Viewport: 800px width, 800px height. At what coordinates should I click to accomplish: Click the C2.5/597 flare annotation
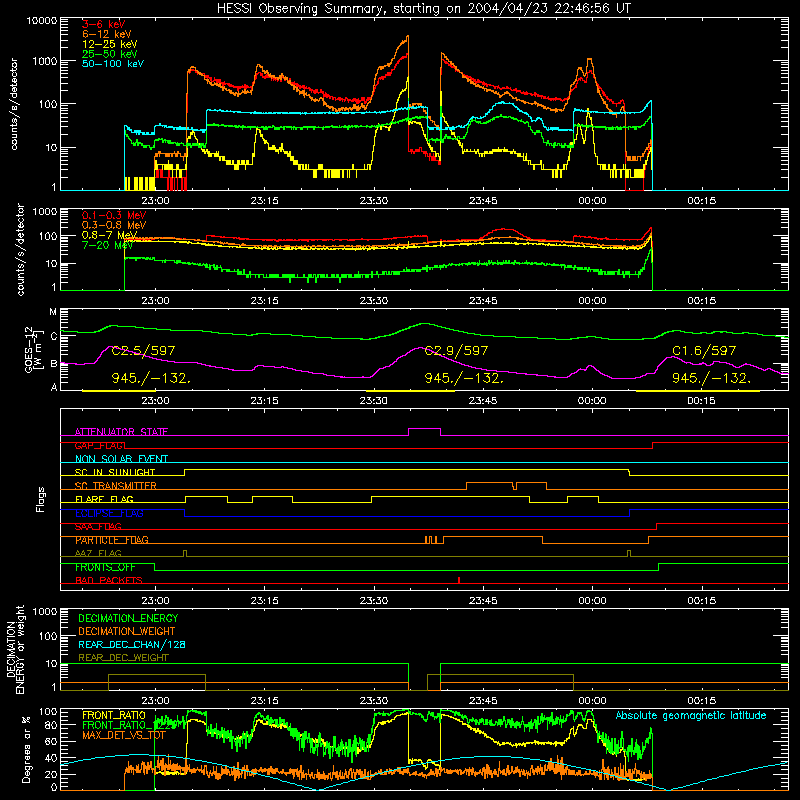click(x=143, y=351)
